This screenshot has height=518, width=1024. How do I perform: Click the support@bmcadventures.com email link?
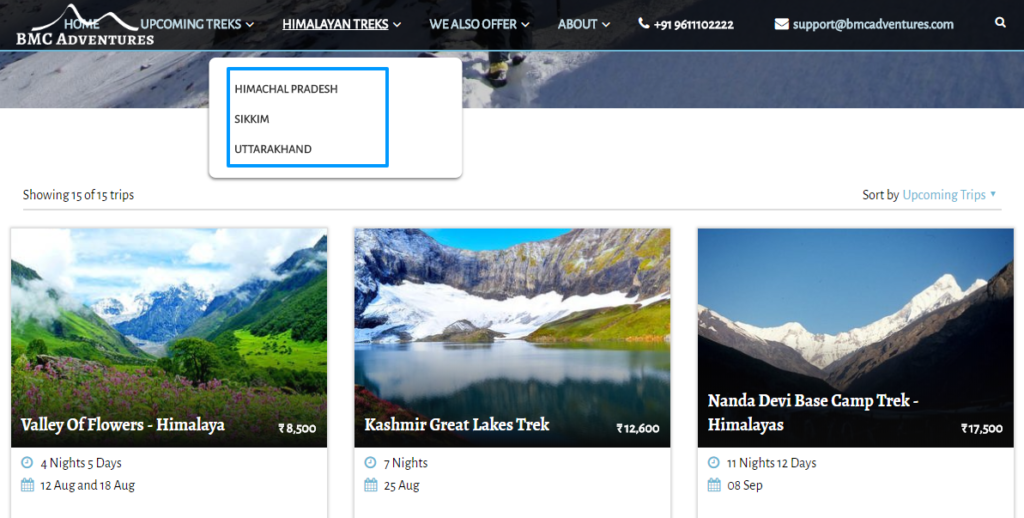tap(873, 24)
